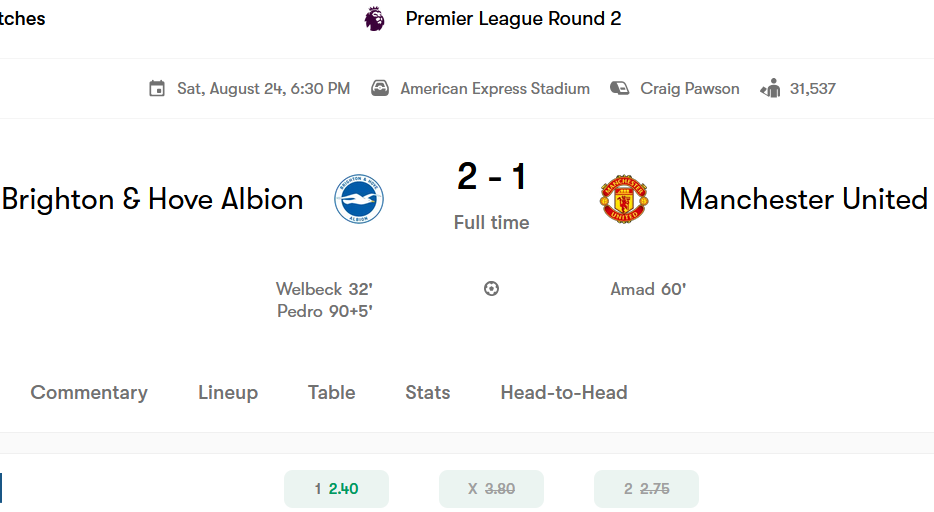The width and height of the screenshot is (934, 512).
Task: Click the Manchester United crest
Action: [x=624, y=199]
